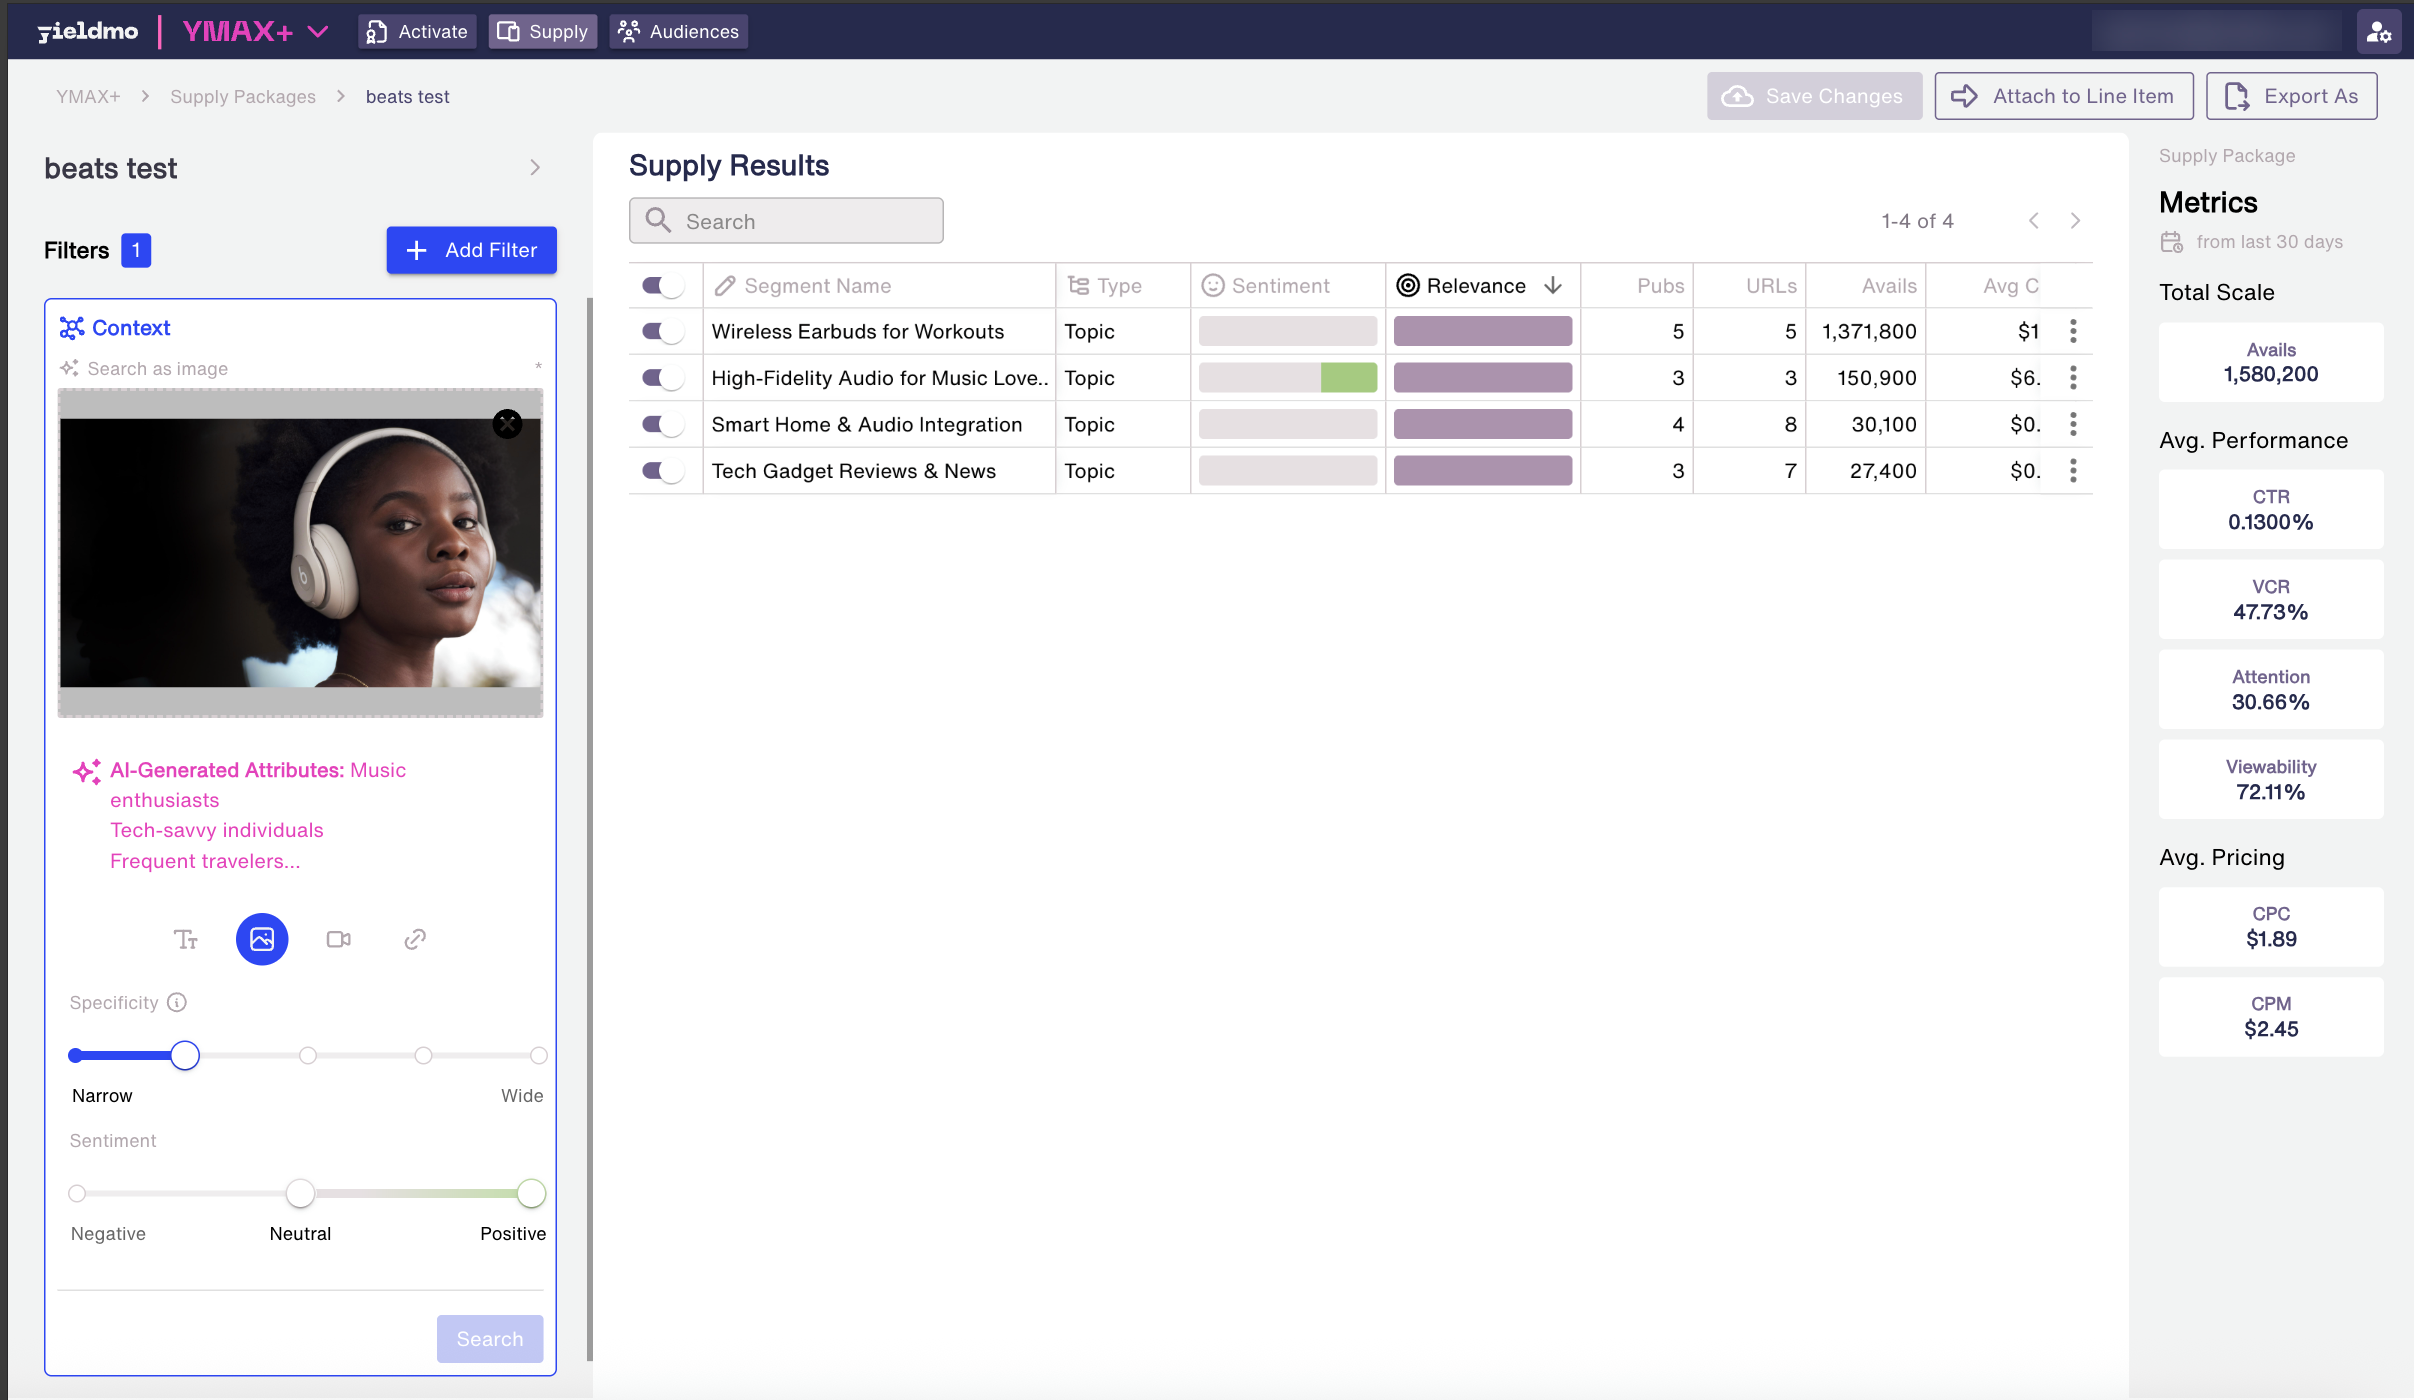The image size is (2414, 1400).
Task: Go to next results page arrow
Action: click(x=2075, y=220)
